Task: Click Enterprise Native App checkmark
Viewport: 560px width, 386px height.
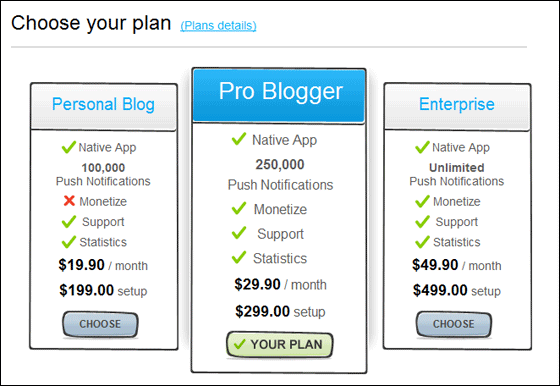Action: 422,147
